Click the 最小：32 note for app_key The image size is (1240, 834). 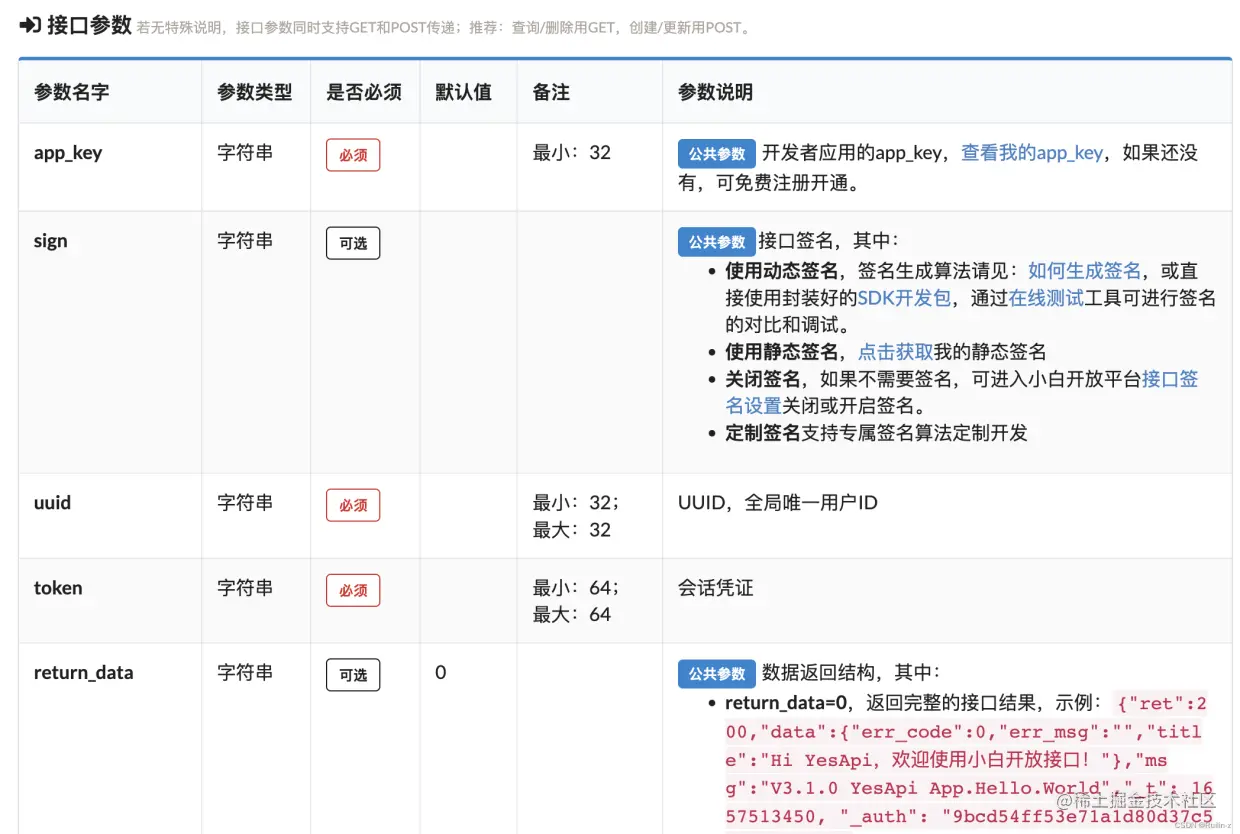(572, 153)
